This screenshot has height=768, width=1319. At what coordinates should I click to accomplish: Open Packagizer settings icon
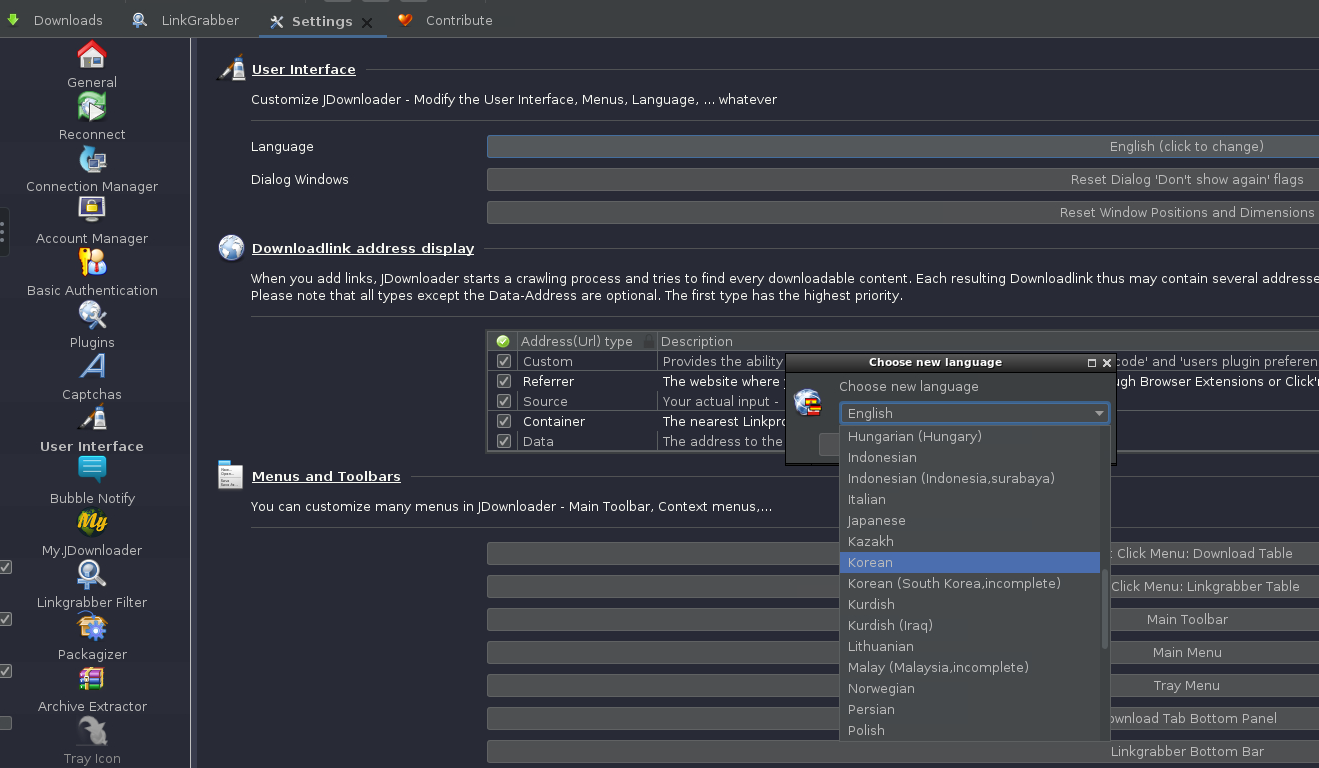[x=92, y=627]
